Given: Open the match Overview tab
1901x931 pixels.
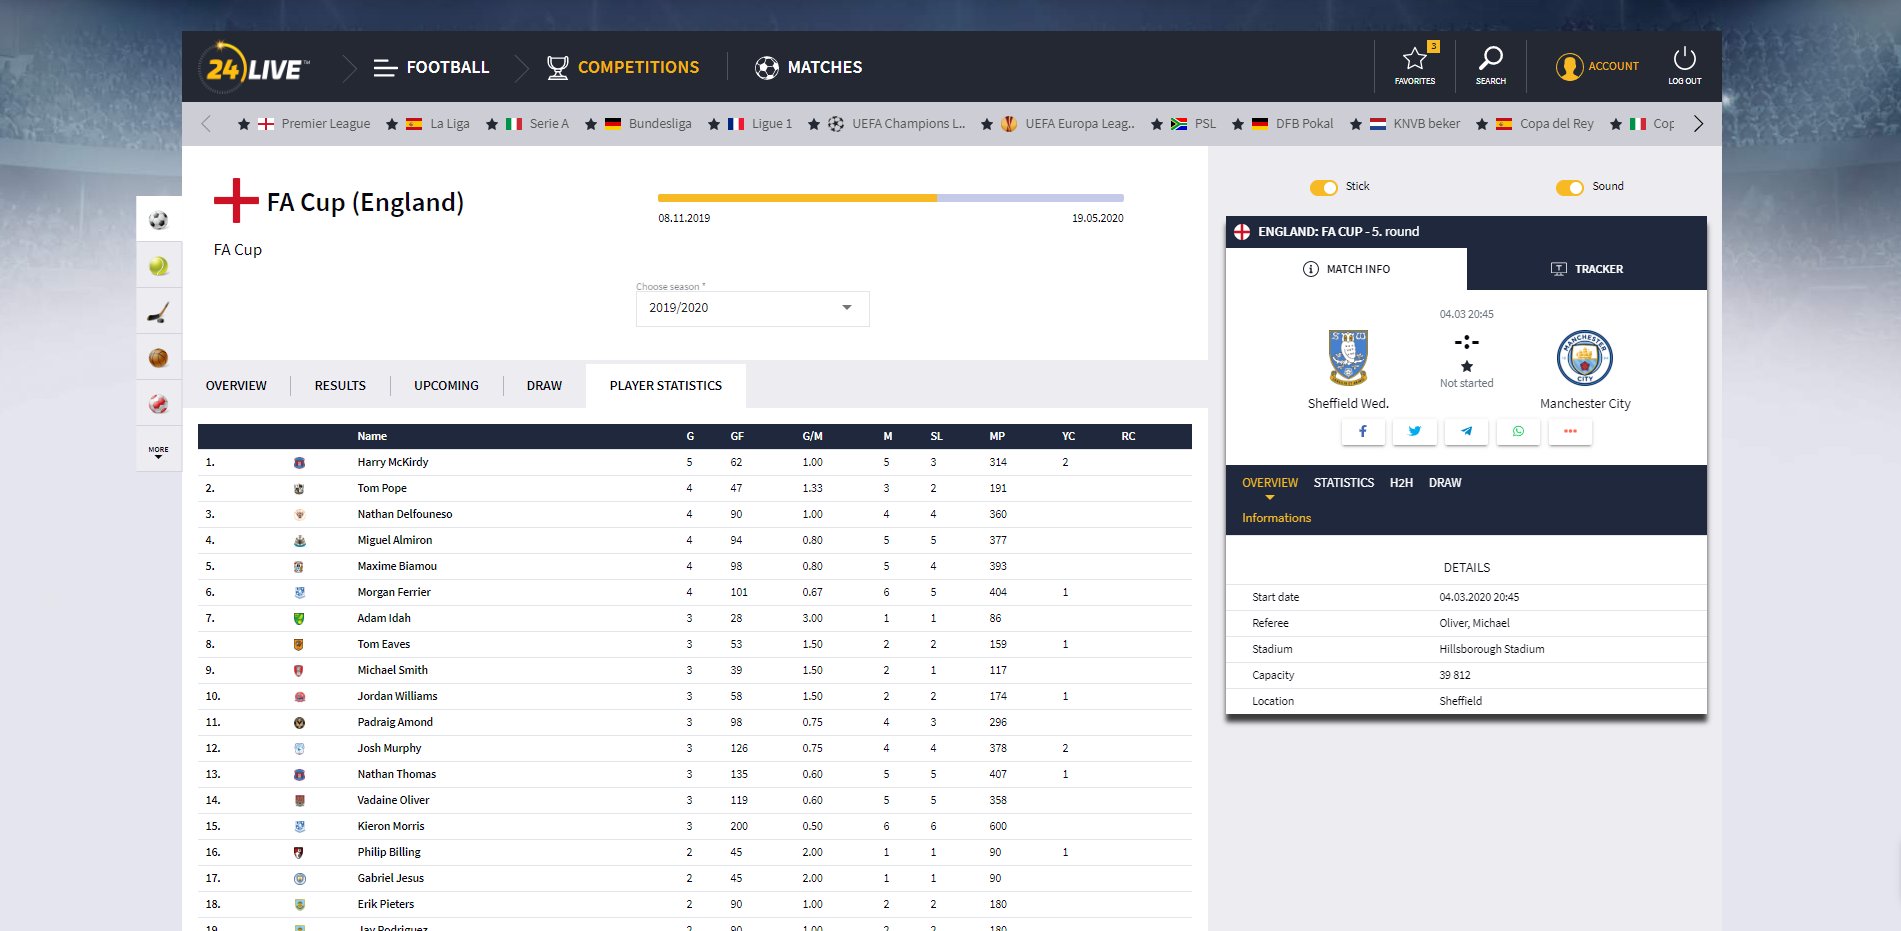Looking at the screenshot, I should click(x=1270, y=483).
